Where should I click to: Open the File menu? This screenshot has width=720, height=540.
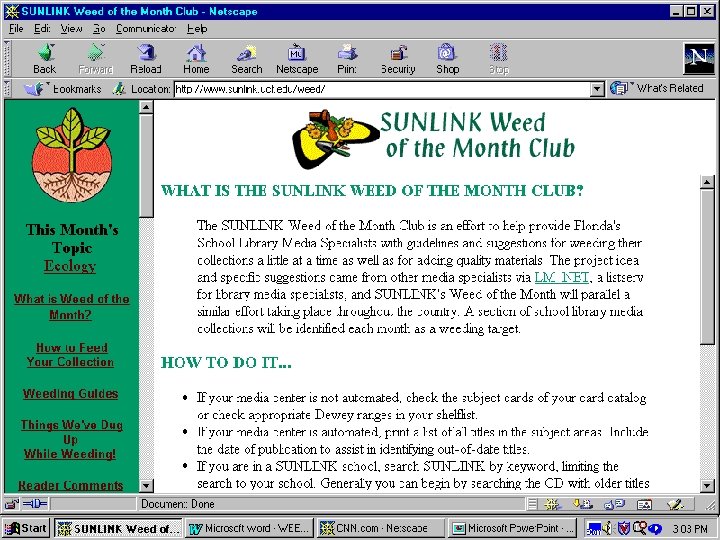[16, 29]
